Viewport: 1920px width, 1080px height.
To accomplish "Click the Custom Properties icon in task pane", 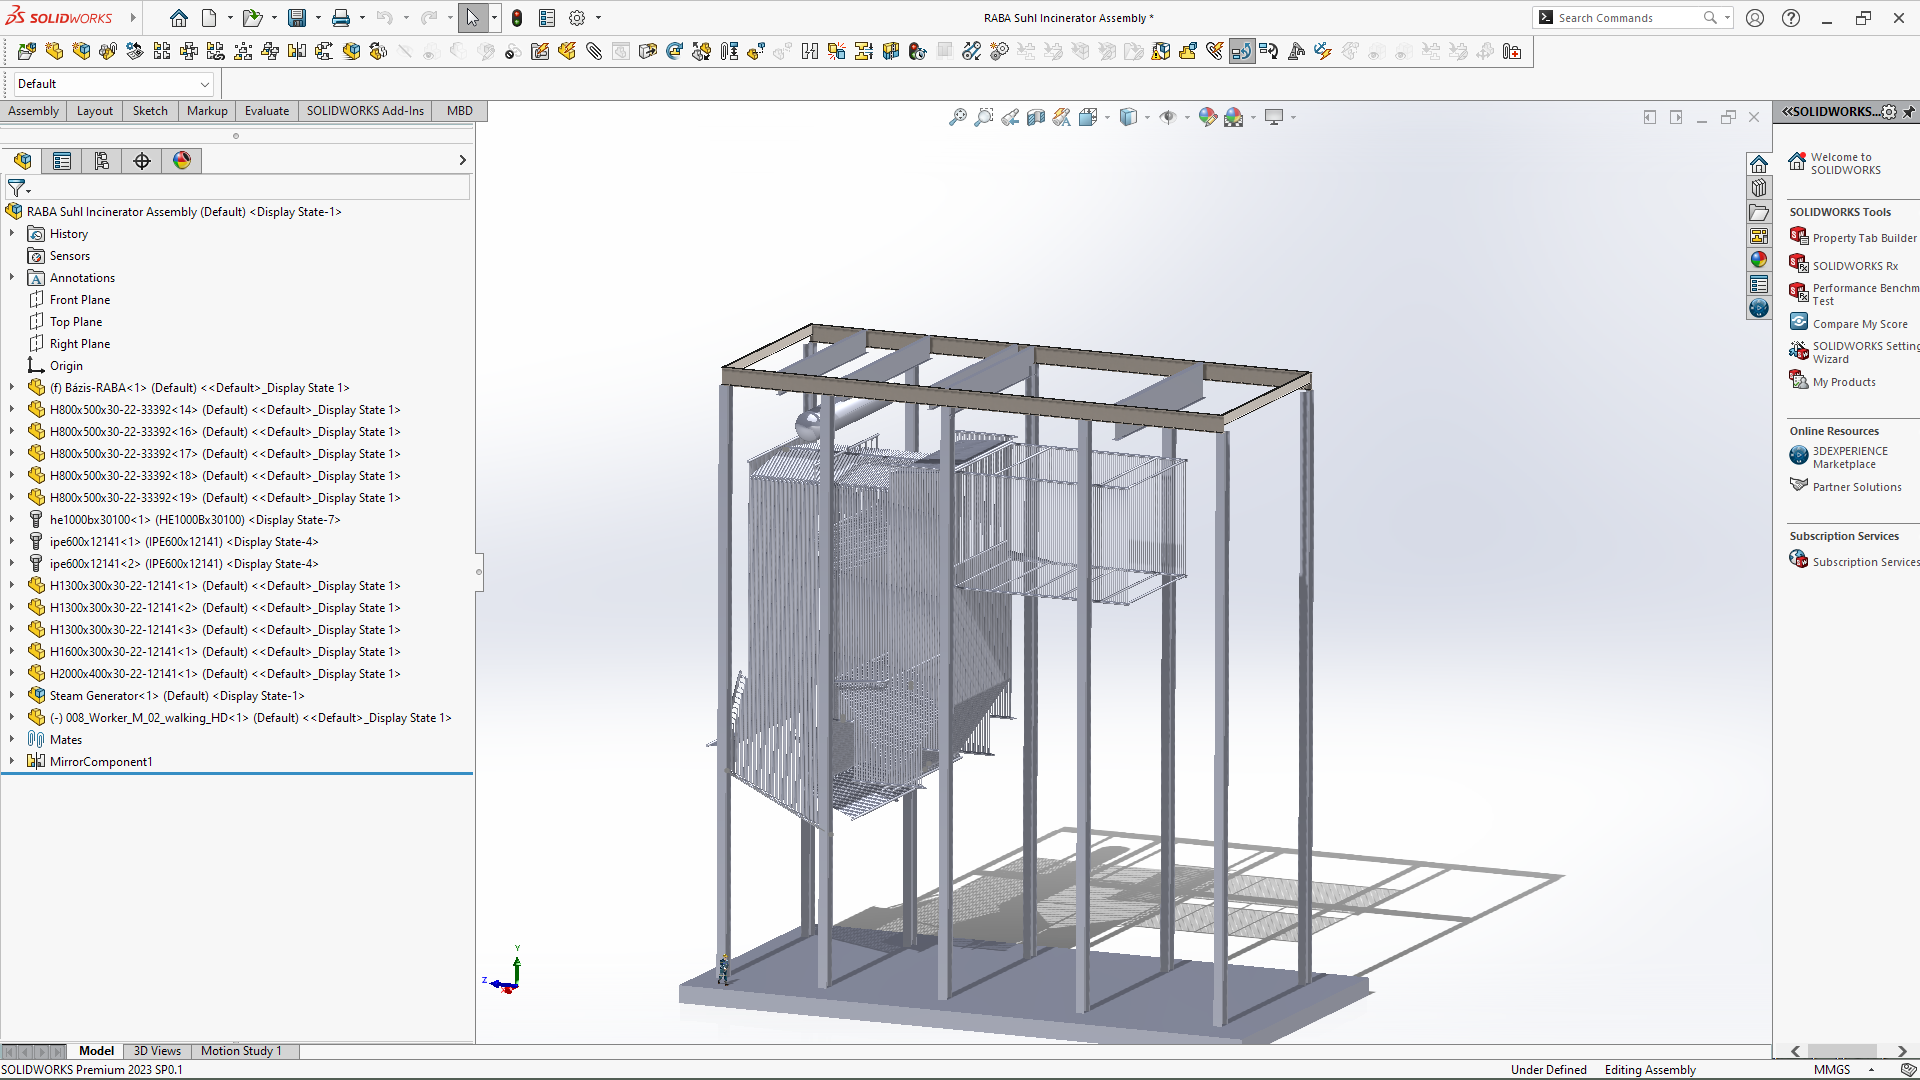I will coord(1759,285).
